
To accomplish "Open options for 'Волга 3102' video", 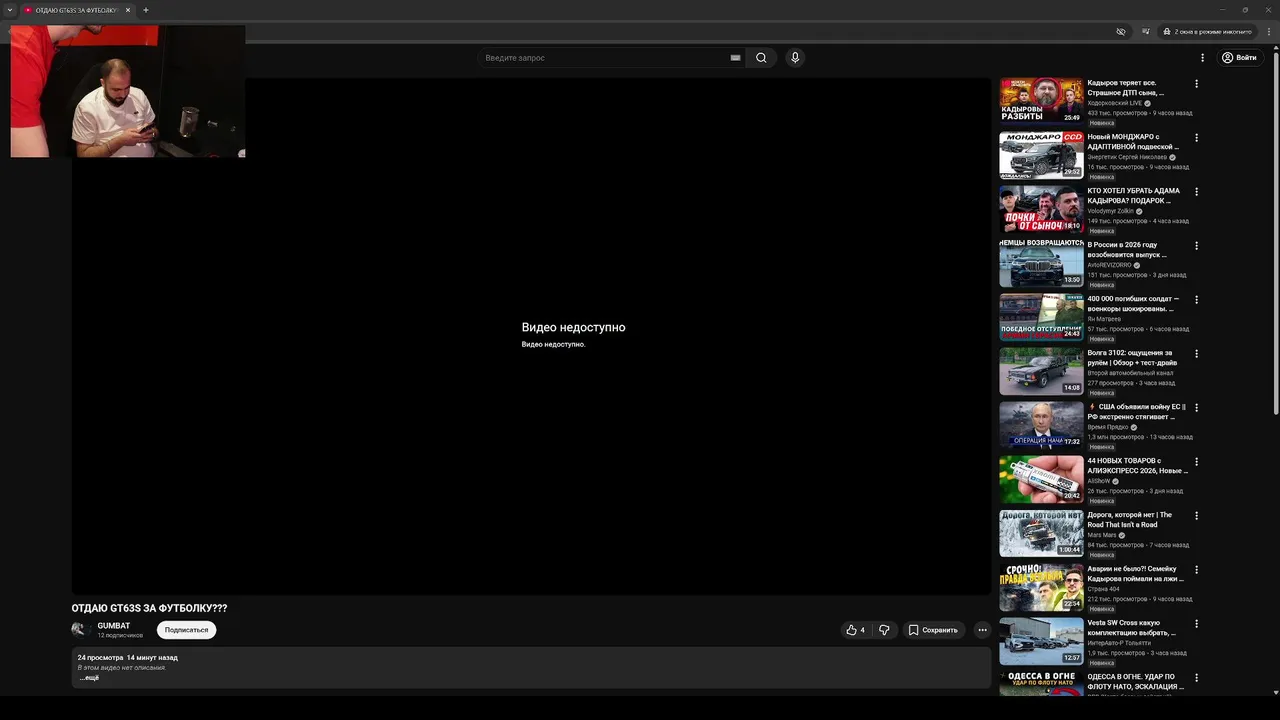I will [1196, 354].
